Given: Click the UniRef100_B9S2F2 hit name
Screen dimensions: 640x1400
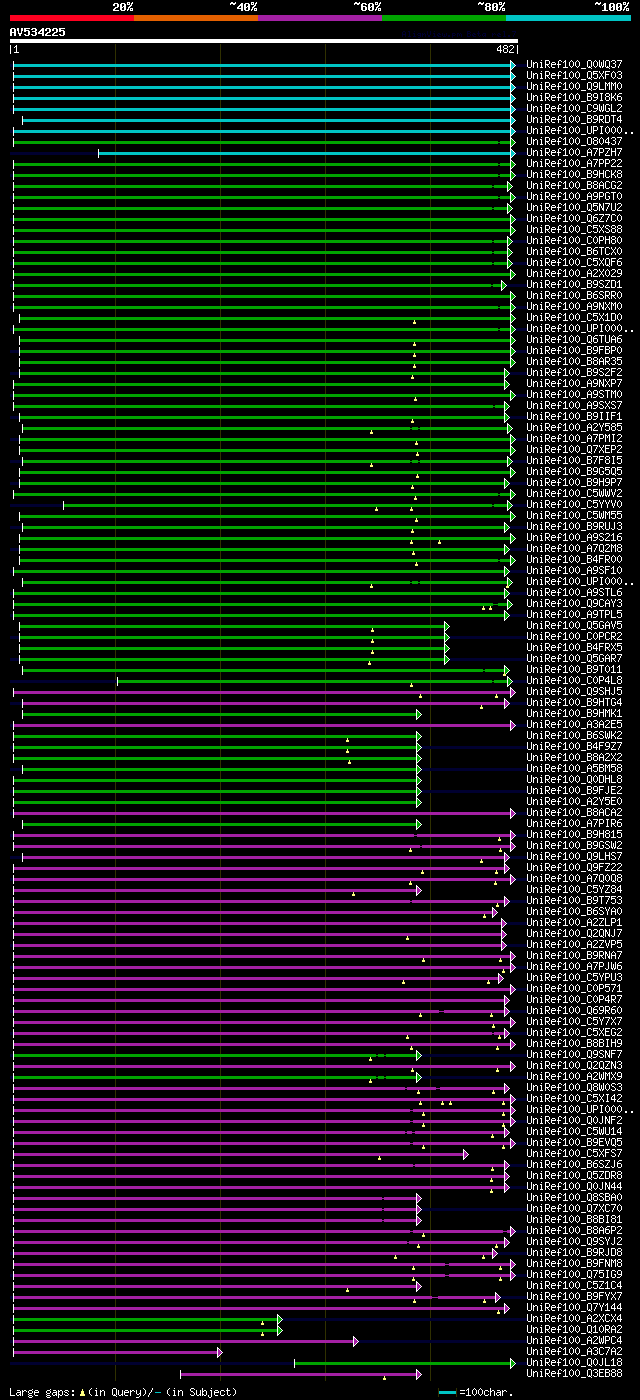Looking at the screenshot, I should [574, 372].
